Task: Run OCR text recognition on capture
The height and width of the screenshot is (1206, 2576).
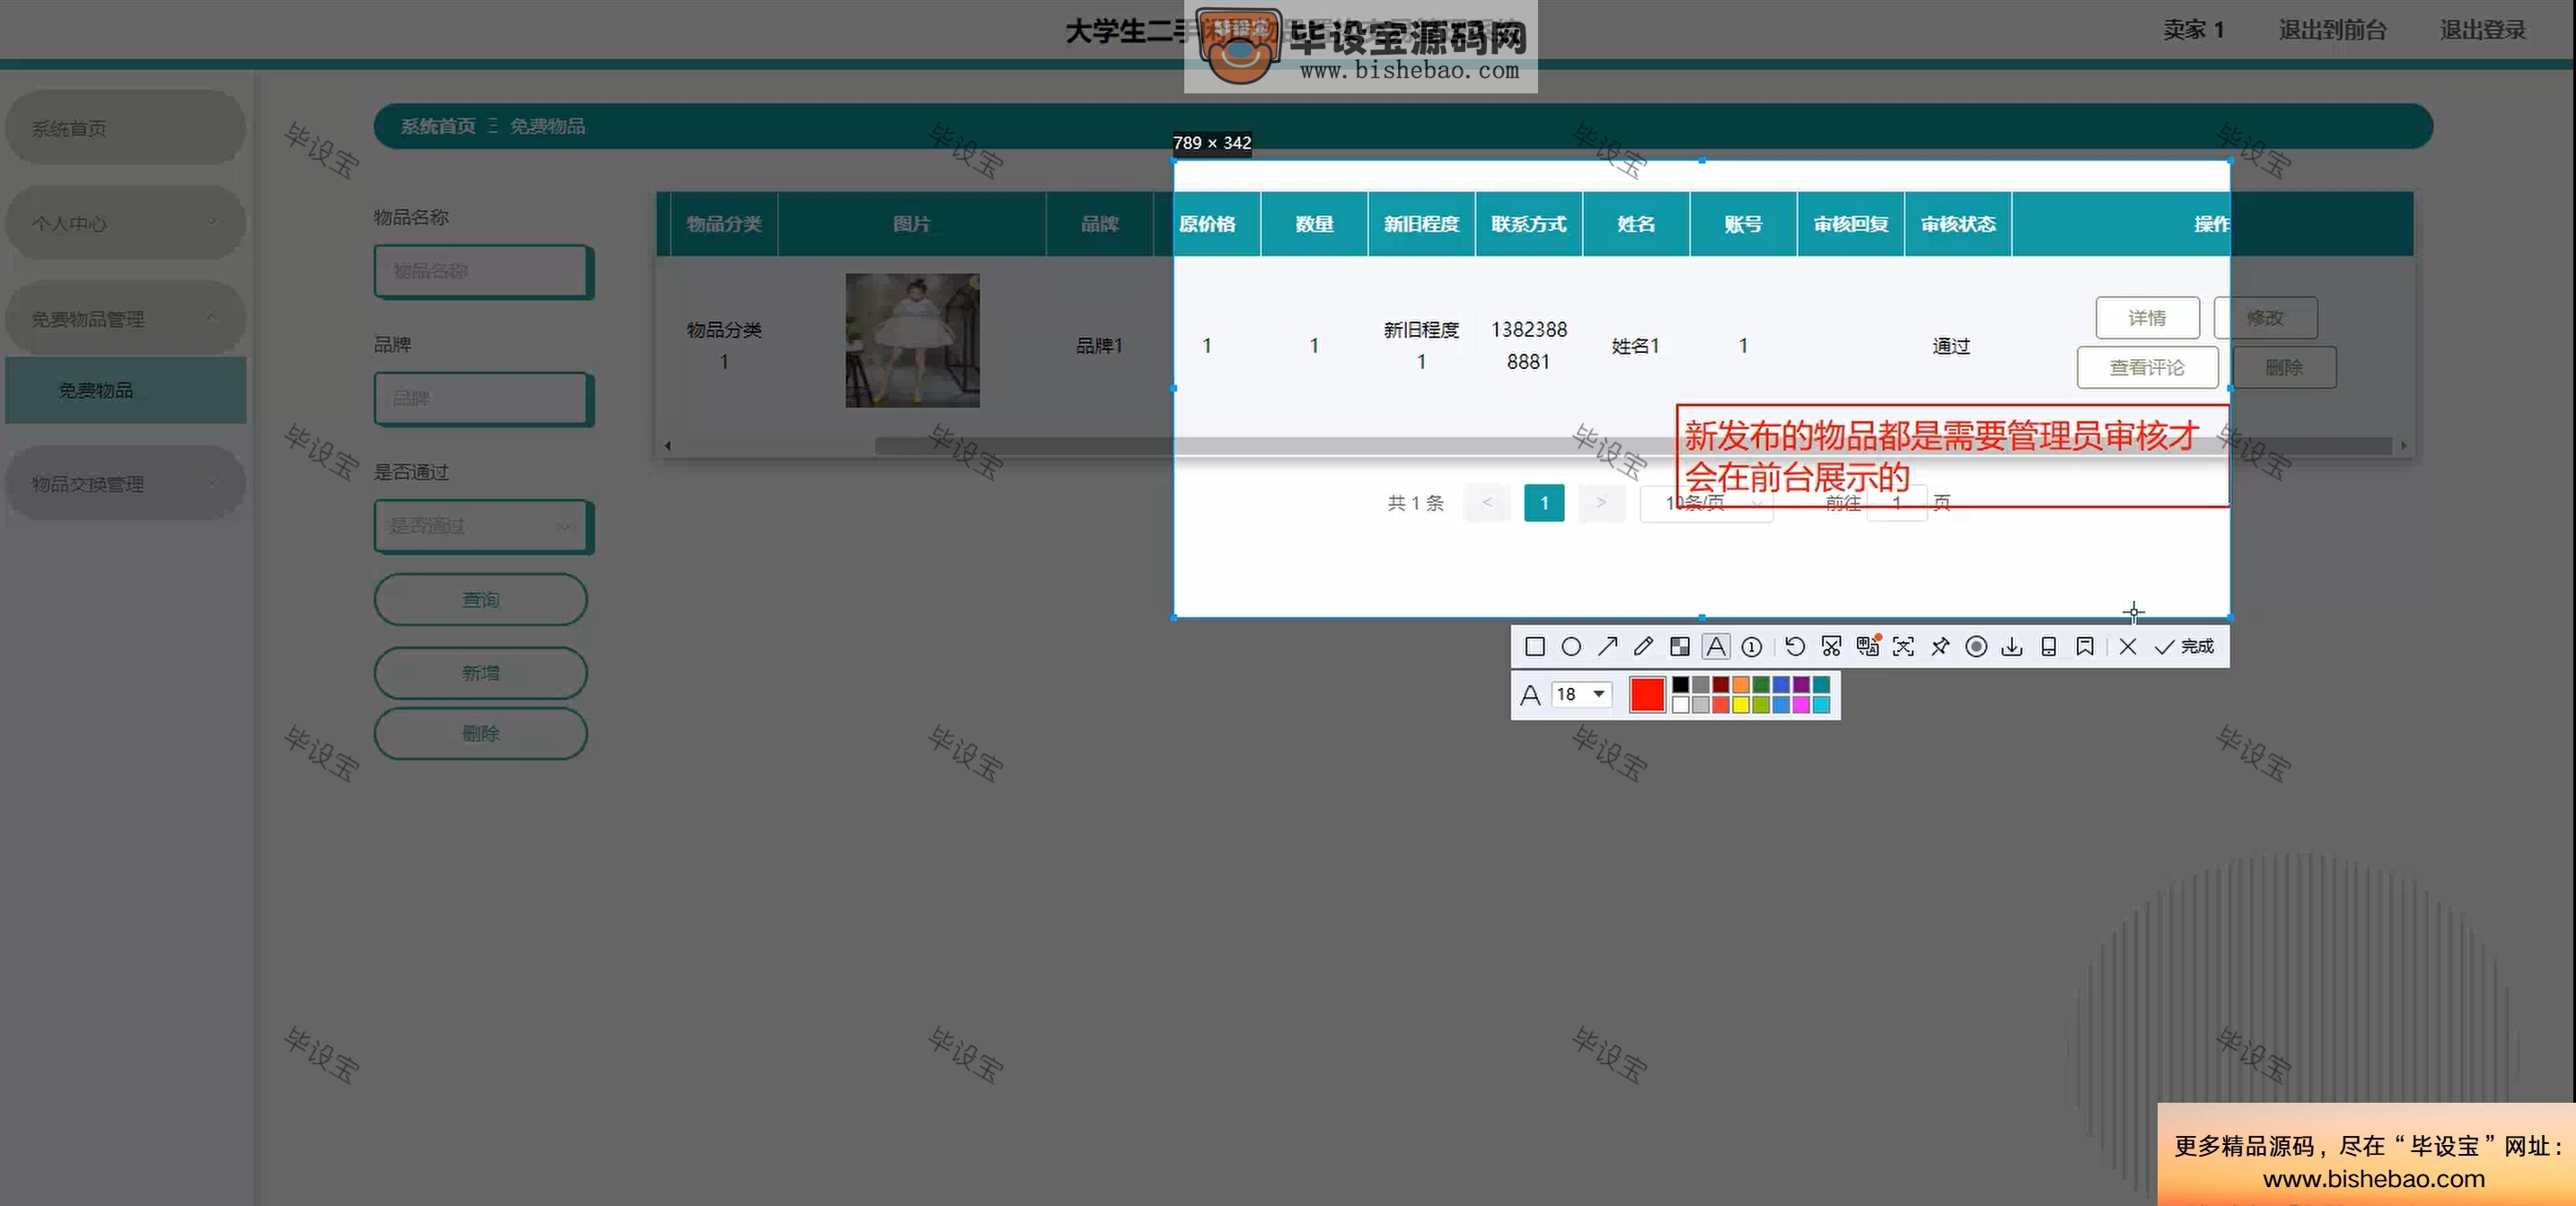Action: tap(1903, 647)
